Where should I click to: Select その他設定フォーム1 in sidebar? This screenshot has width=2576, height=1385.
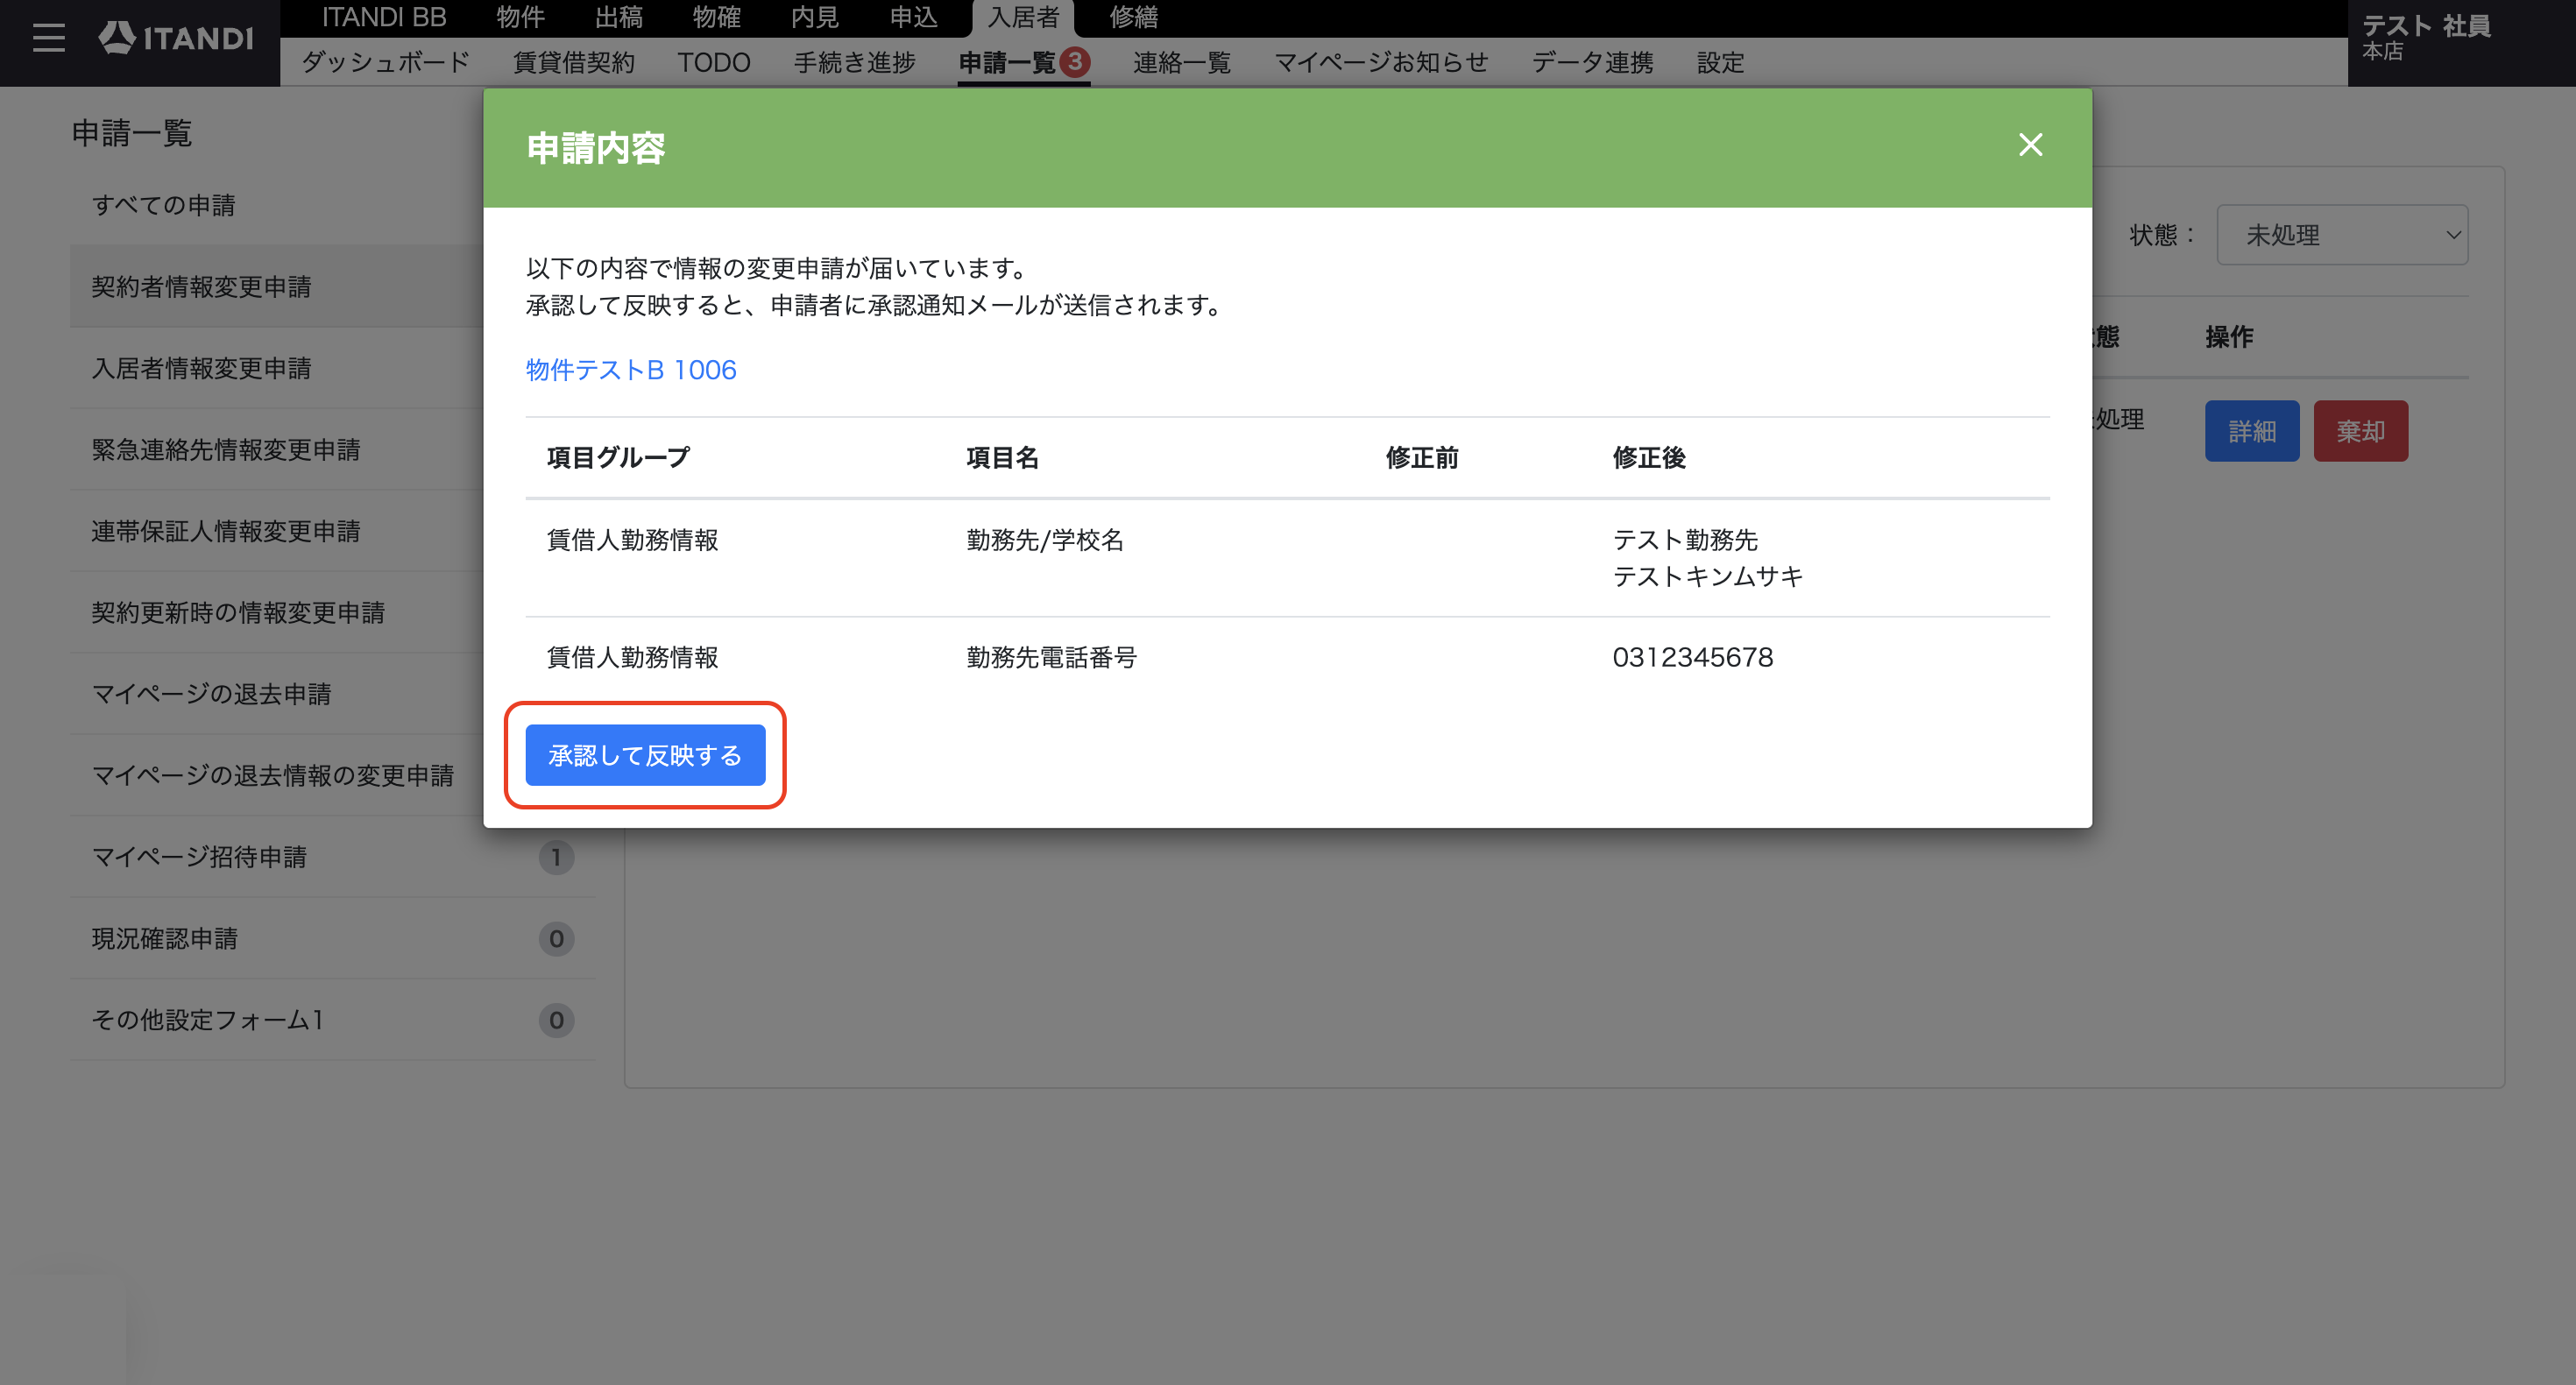point(332,1020)
